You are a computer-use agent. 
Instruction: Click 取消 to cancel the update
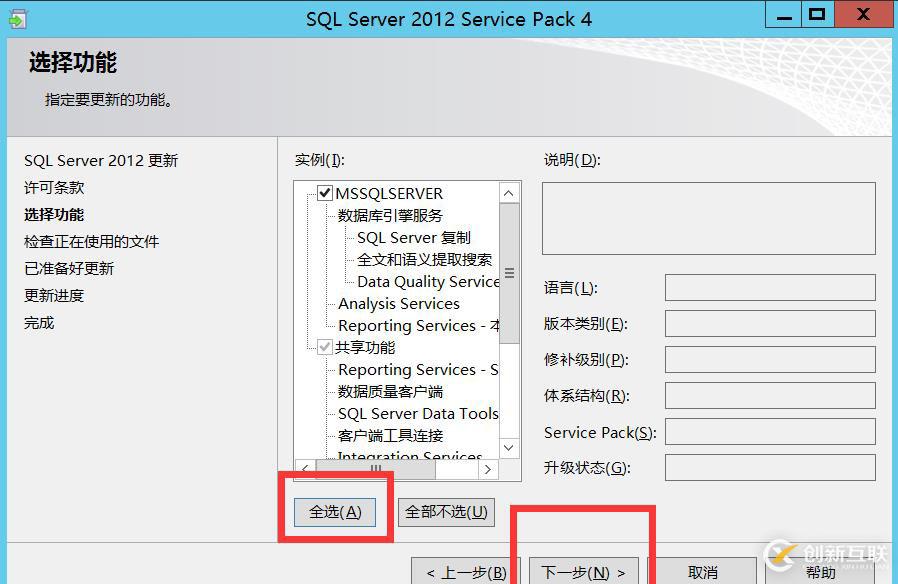tap(704, 572)
